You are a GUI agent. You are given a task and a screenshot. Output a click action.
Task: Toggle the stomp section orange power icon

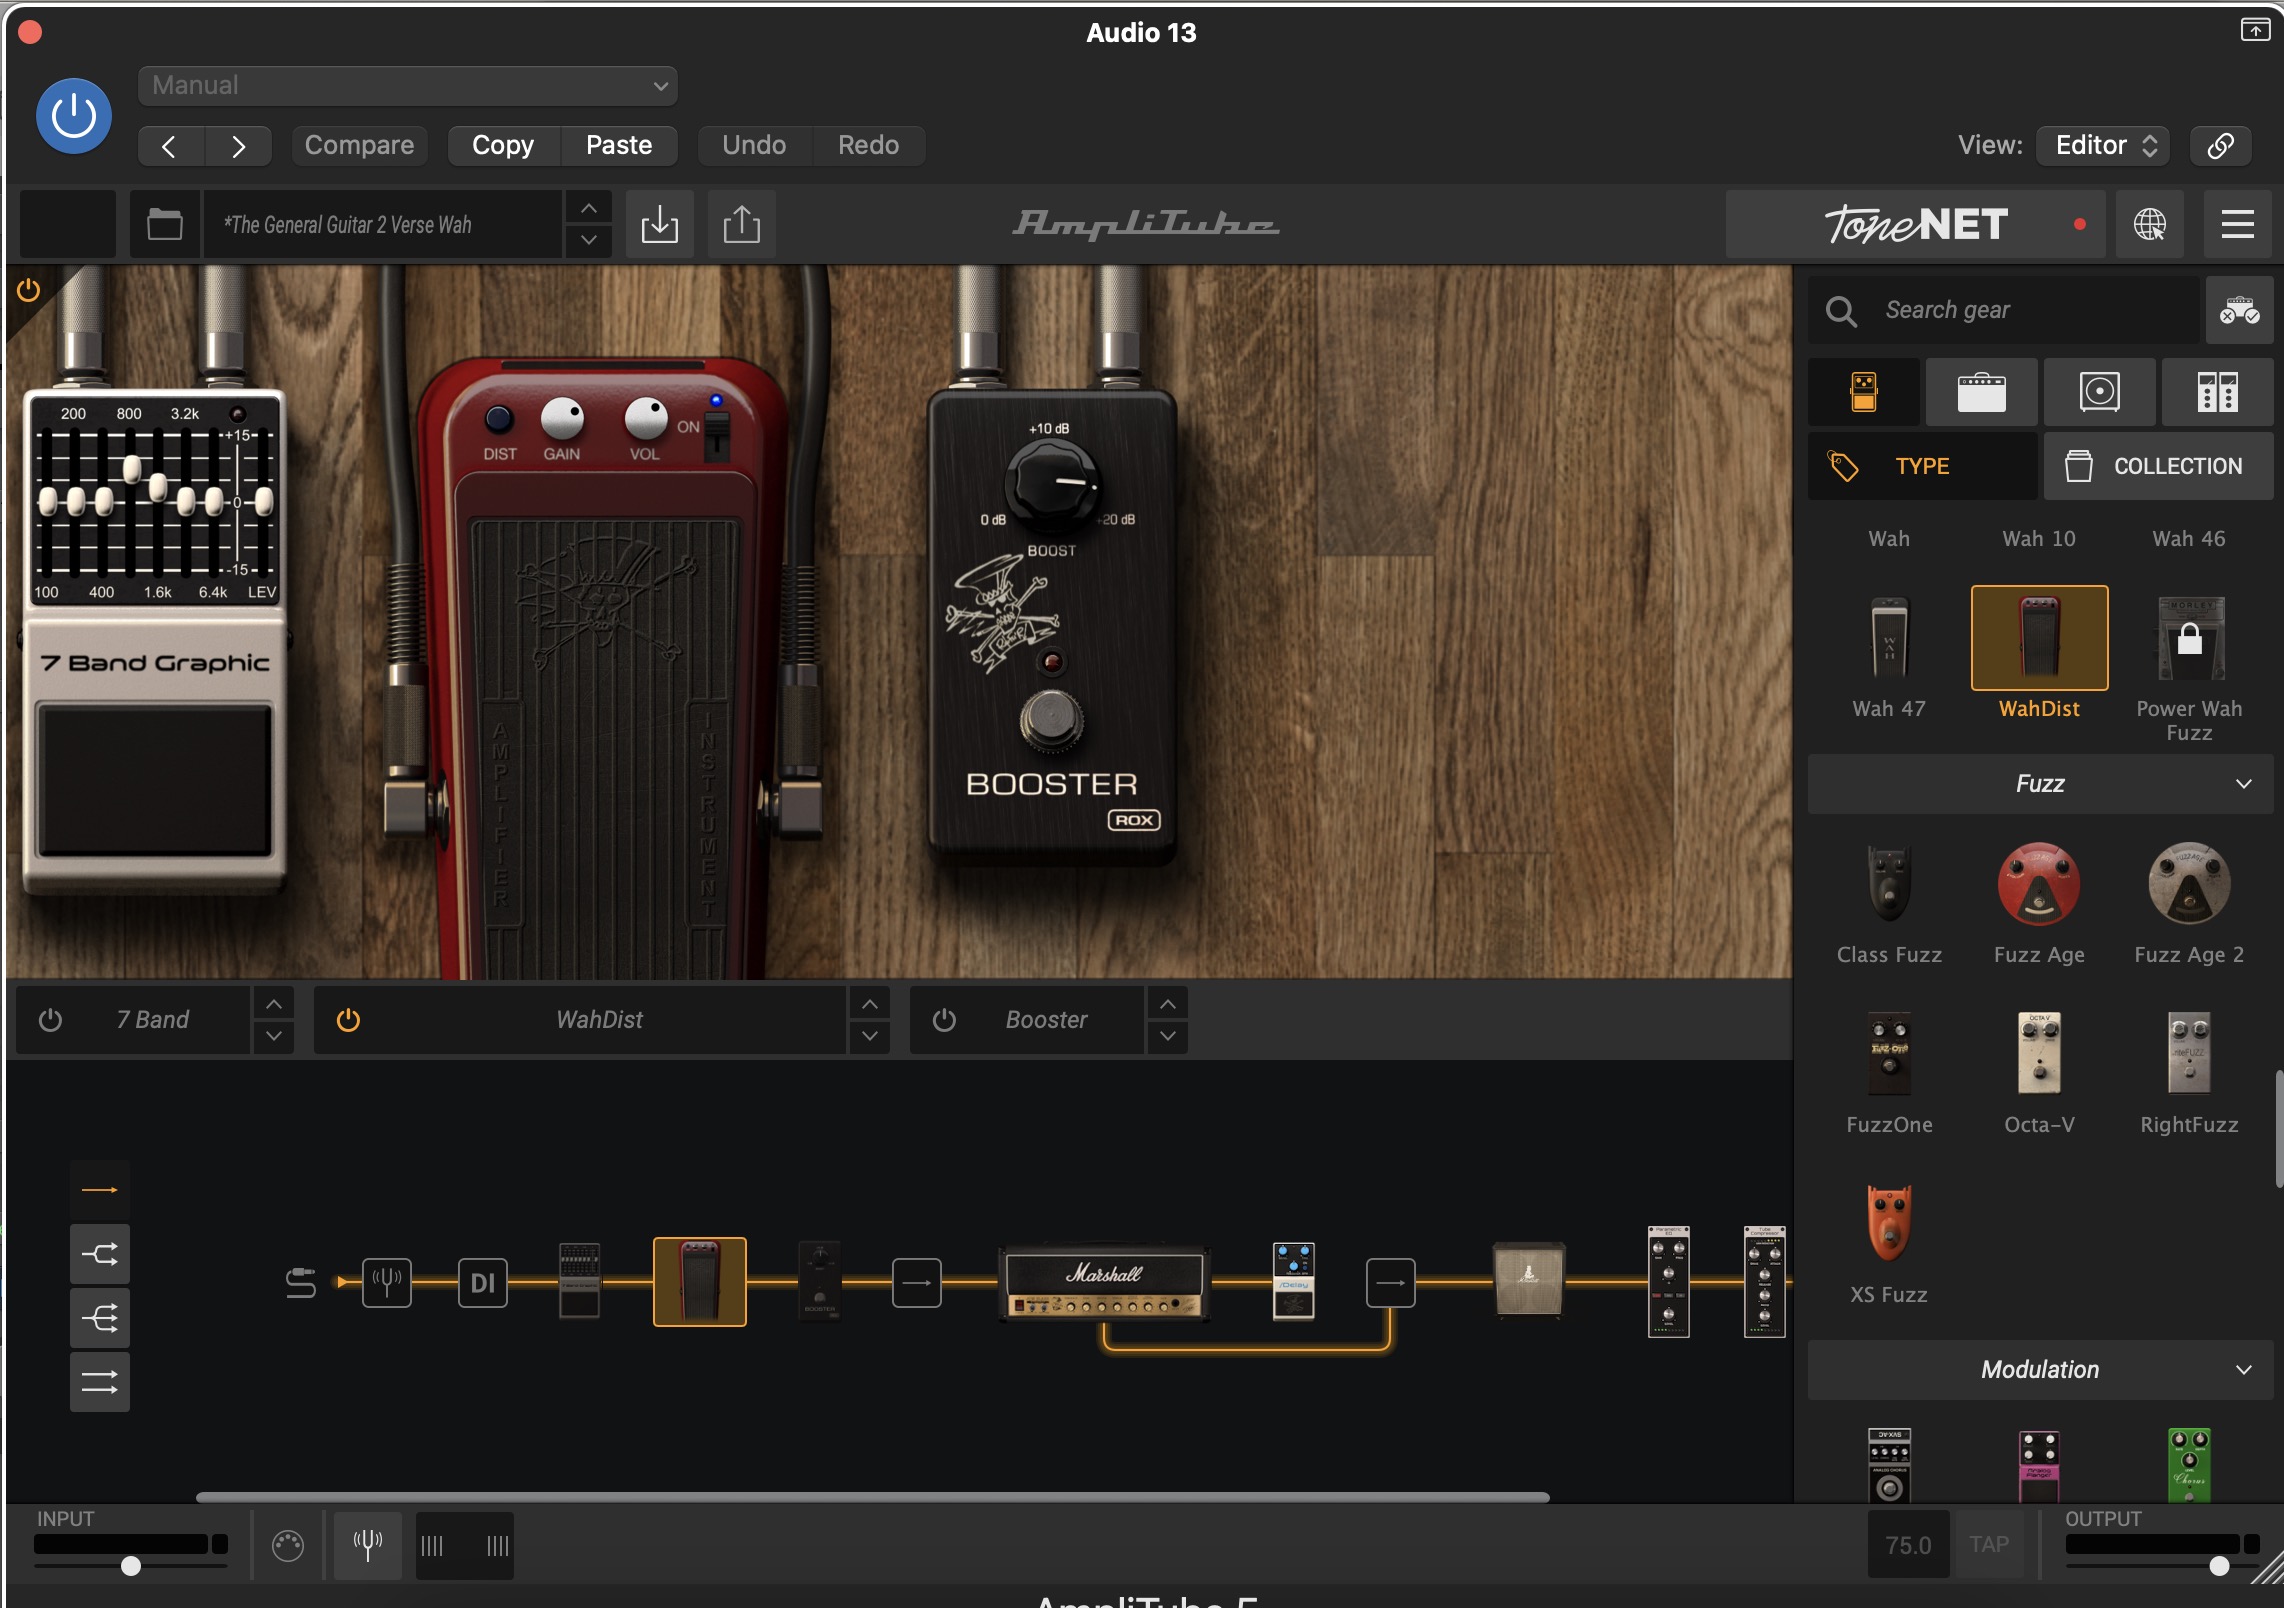pos(29,290)
